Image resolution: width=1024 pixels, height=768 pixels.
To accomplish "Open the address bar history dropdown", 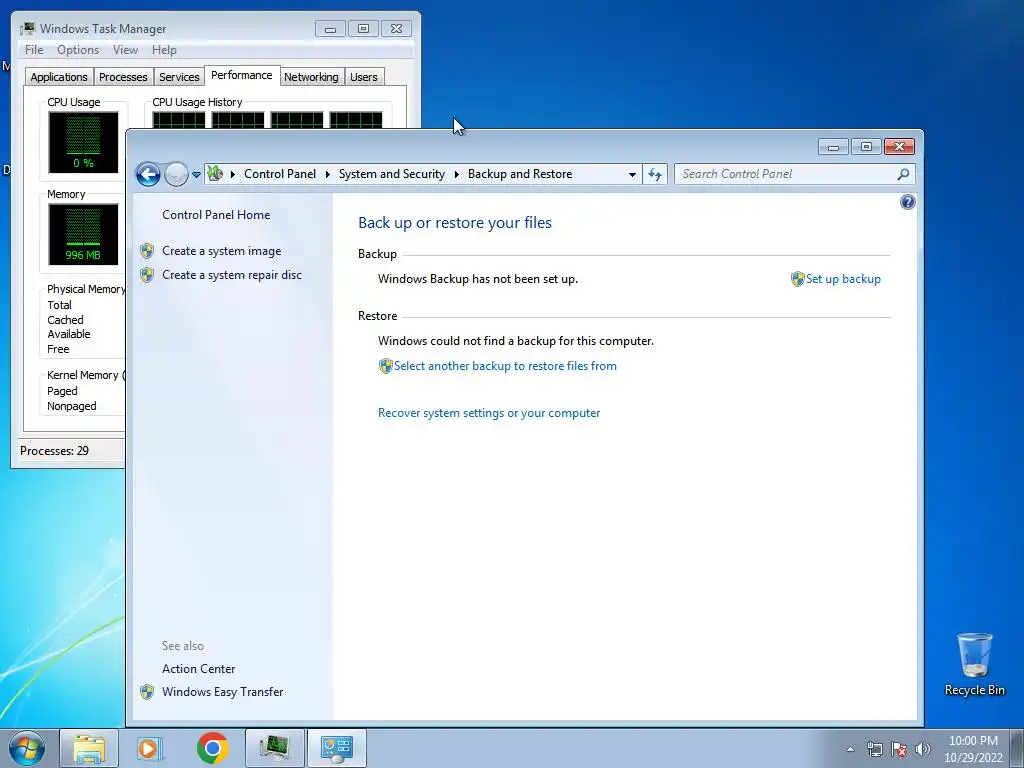I will point(632,174).
